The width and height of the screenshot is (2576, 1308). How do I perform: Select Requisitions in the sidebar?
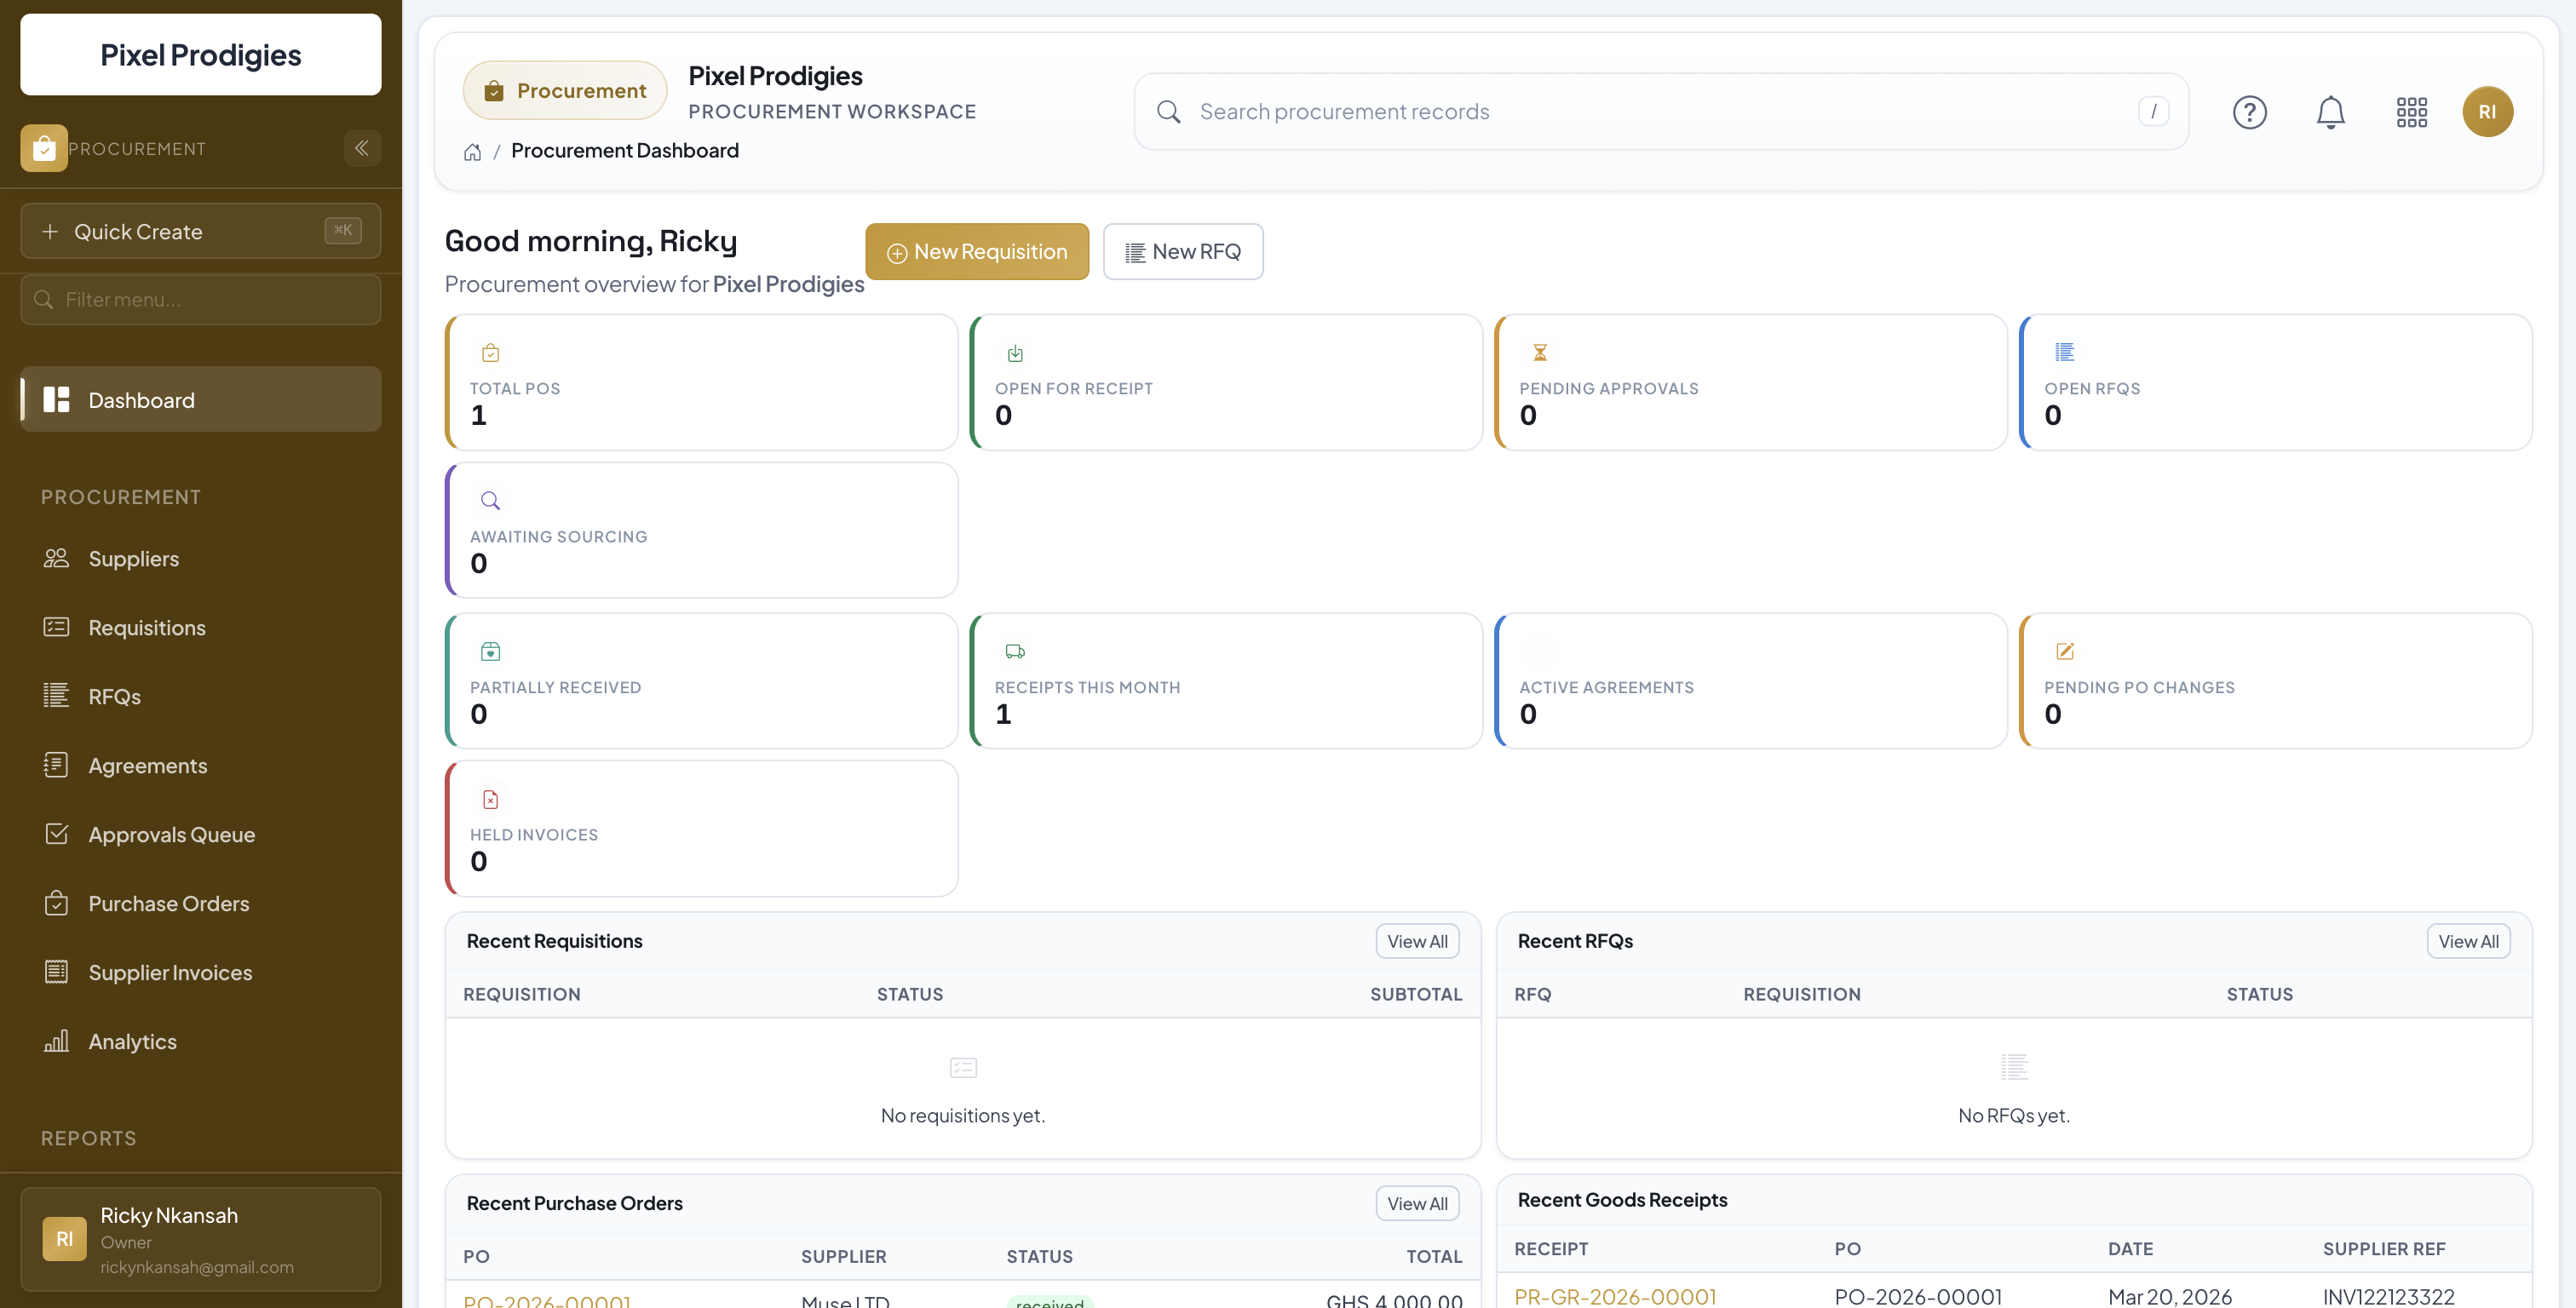tap(146, 627)
